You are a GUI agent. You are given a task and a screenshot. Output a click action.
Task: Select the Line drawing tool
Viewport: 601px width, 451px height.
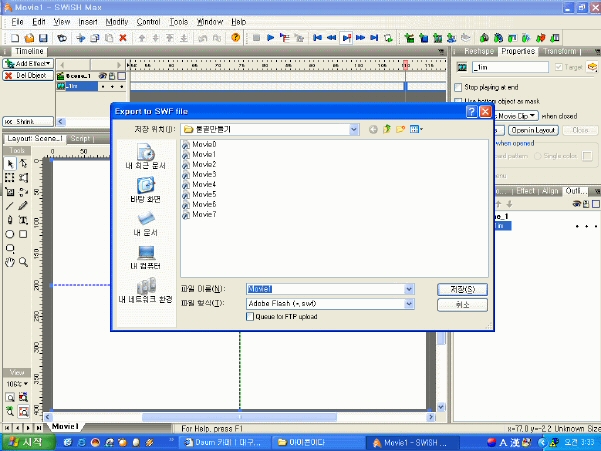[x=10, y=206]
